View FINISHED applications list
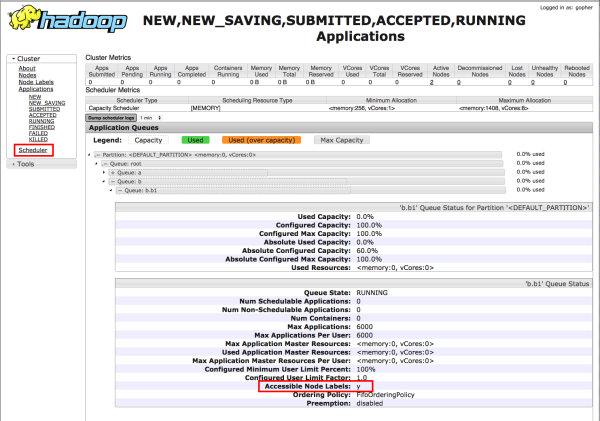Viewport: 600px width, 421px height. (42, 127)
